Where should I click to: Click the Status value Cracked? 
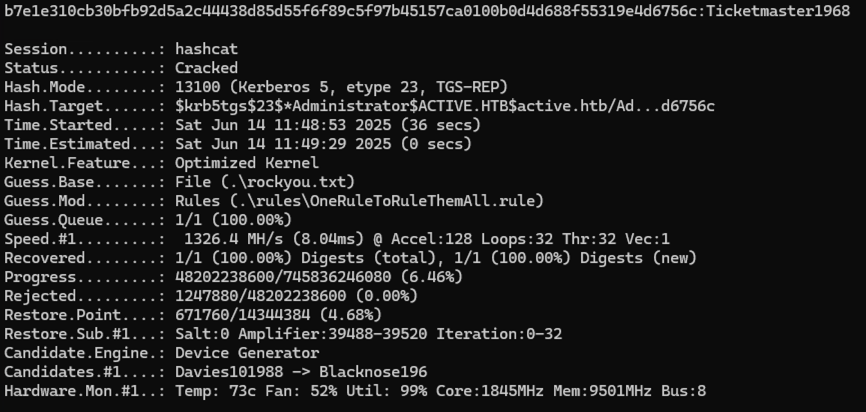pos(206,68)
